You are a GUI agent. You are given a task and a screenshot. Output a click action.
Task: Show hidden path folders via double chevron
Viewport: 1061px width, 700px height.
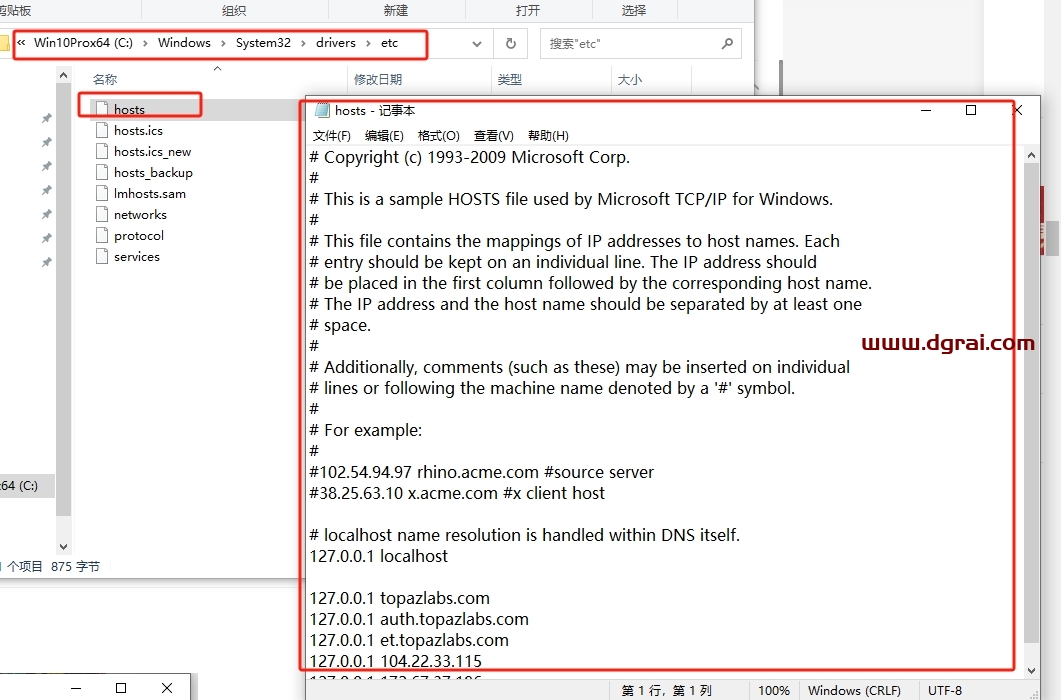tap(21, 43)
